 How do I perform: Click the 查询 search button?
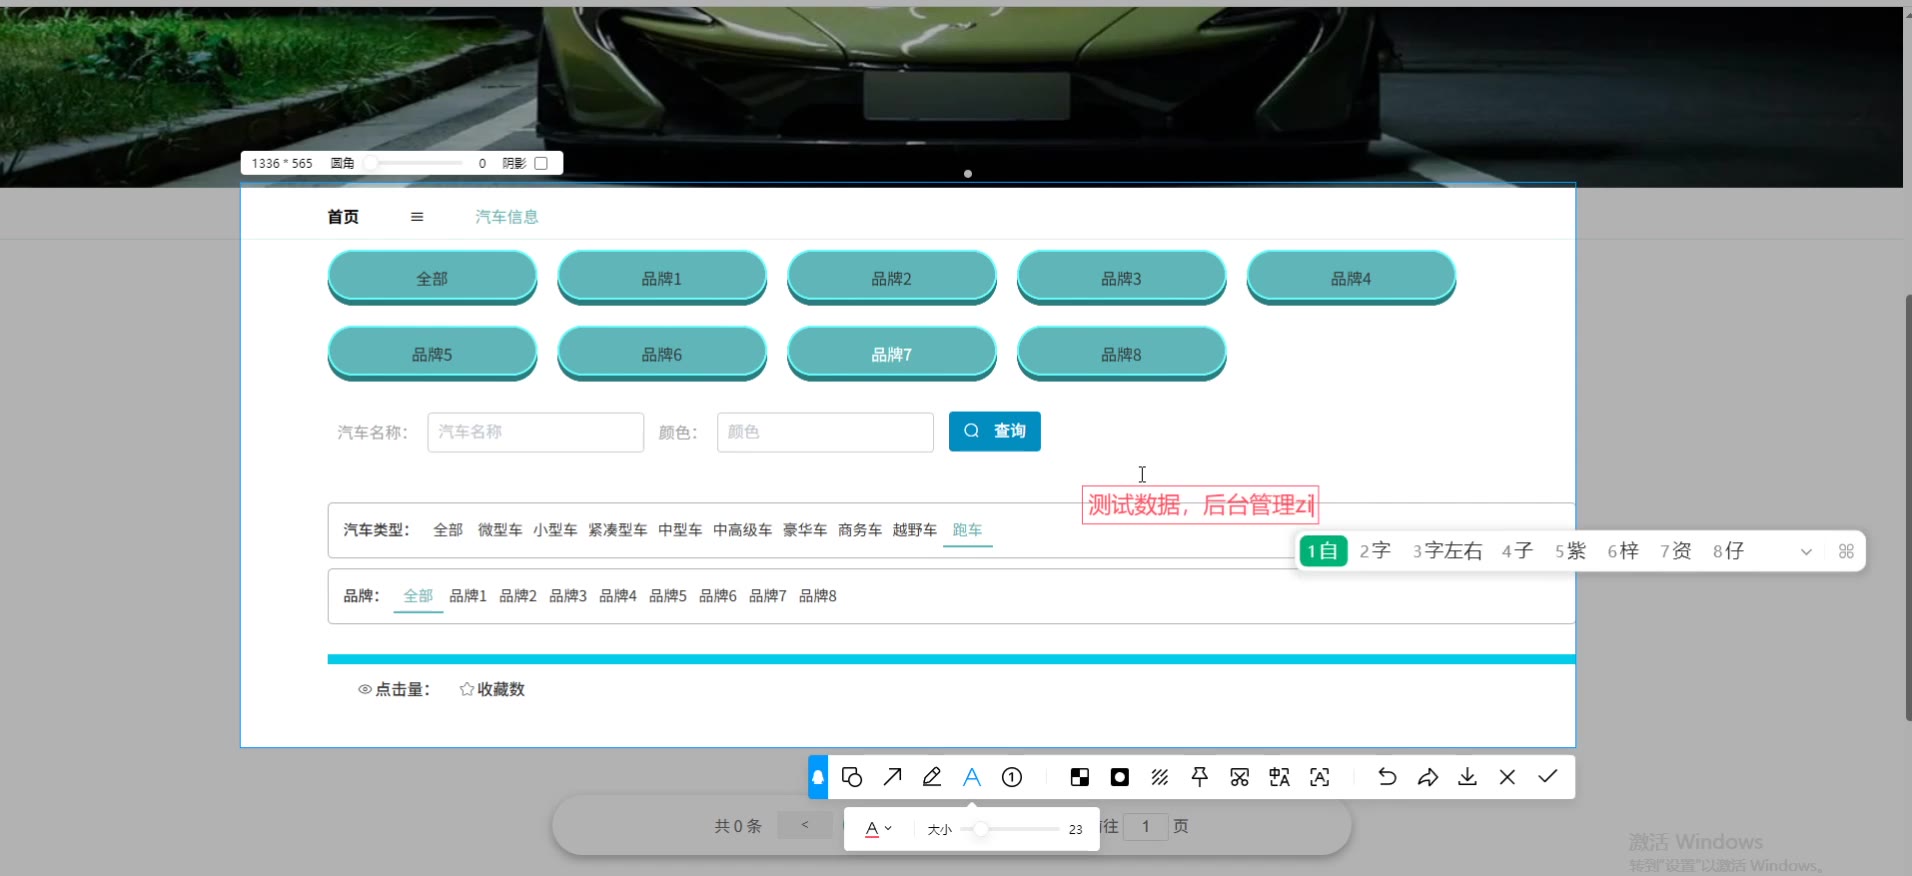pos(994,431)
